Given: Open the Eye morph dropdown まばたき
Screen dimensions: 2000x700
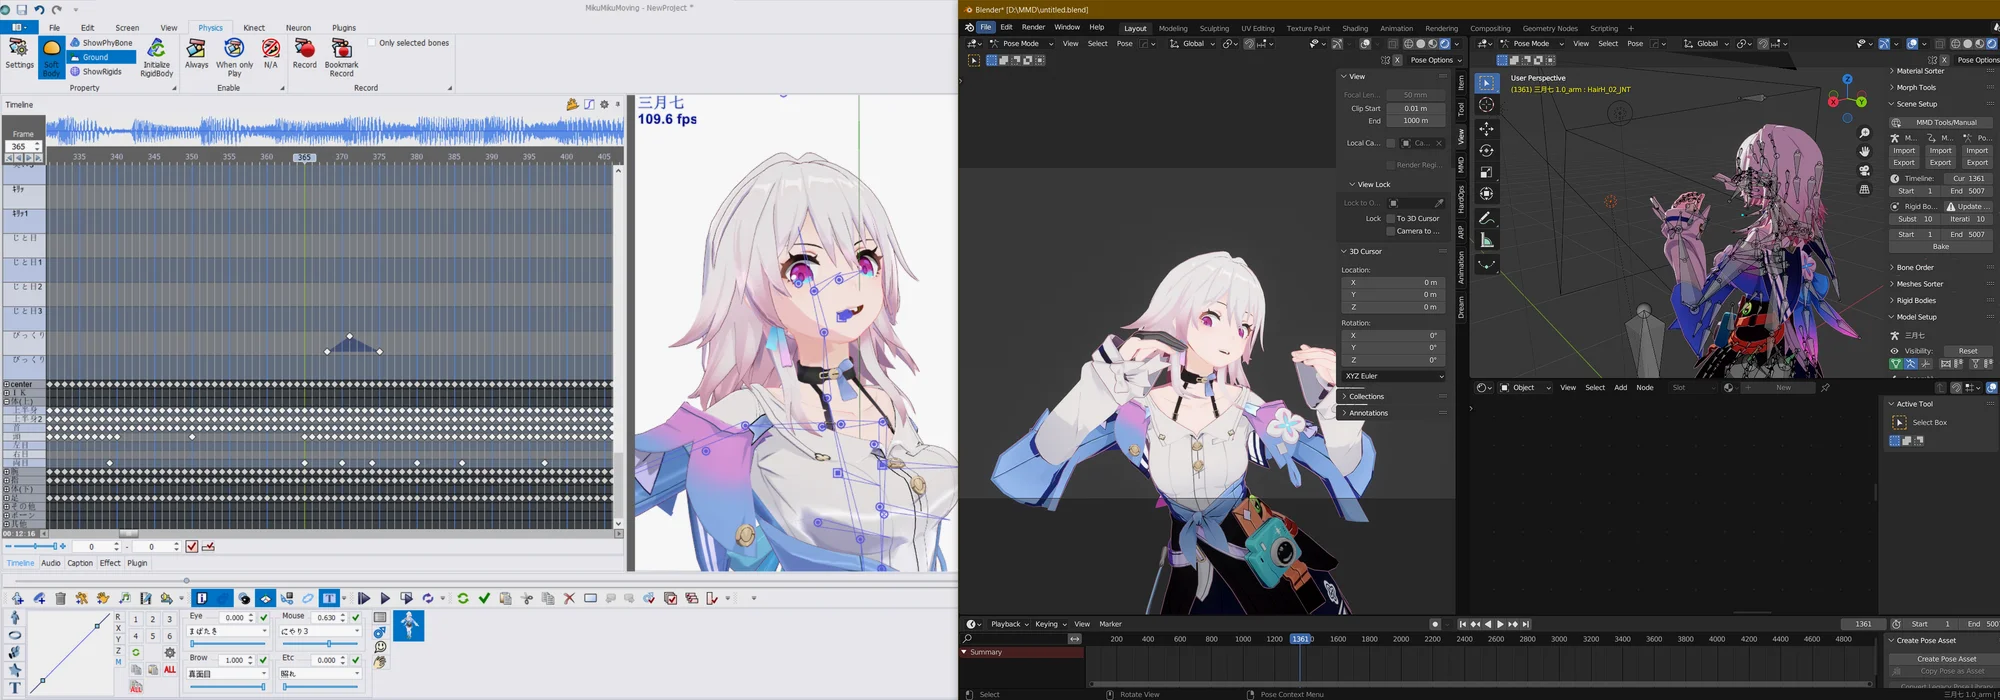Looking at the screenshot, I should coord(228,631).
